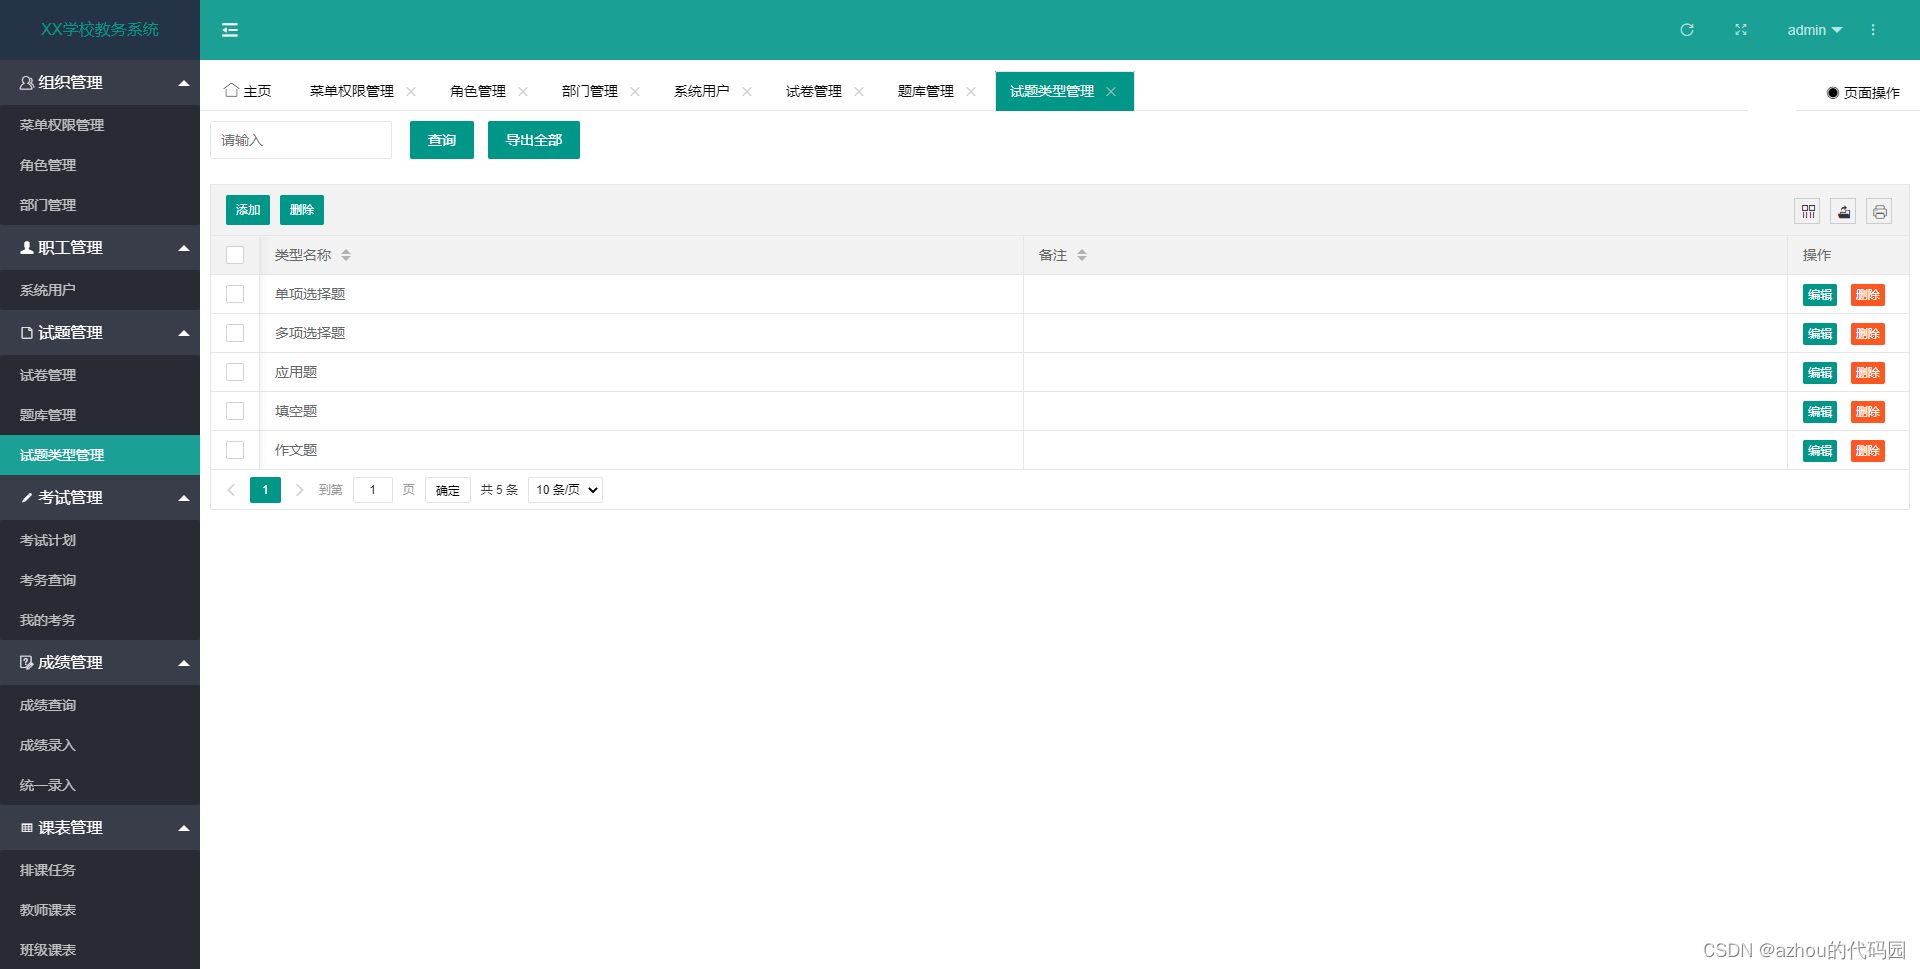The image size is (1920, 969).
Task: Tick the select-all header checkbox
Action: (x=235, y=255)
